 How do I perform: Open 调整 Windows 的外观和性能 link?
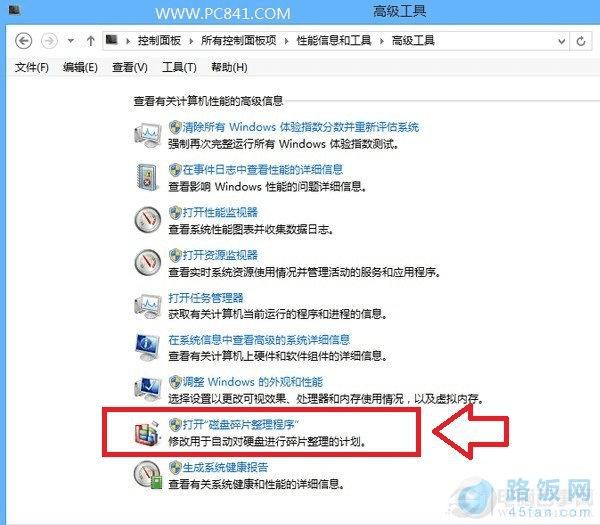click(x=253, y=382)
